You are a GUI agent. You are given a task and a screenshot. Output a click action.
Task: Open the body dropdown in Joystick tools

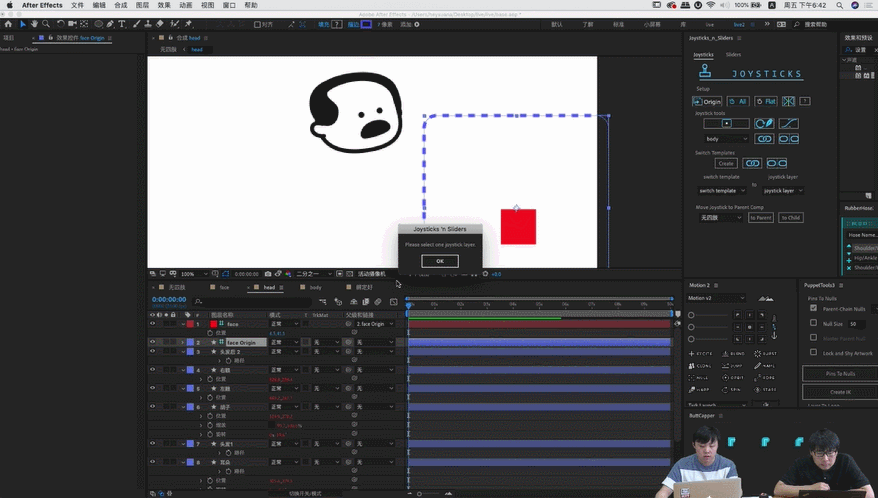(x=726, y=138)
